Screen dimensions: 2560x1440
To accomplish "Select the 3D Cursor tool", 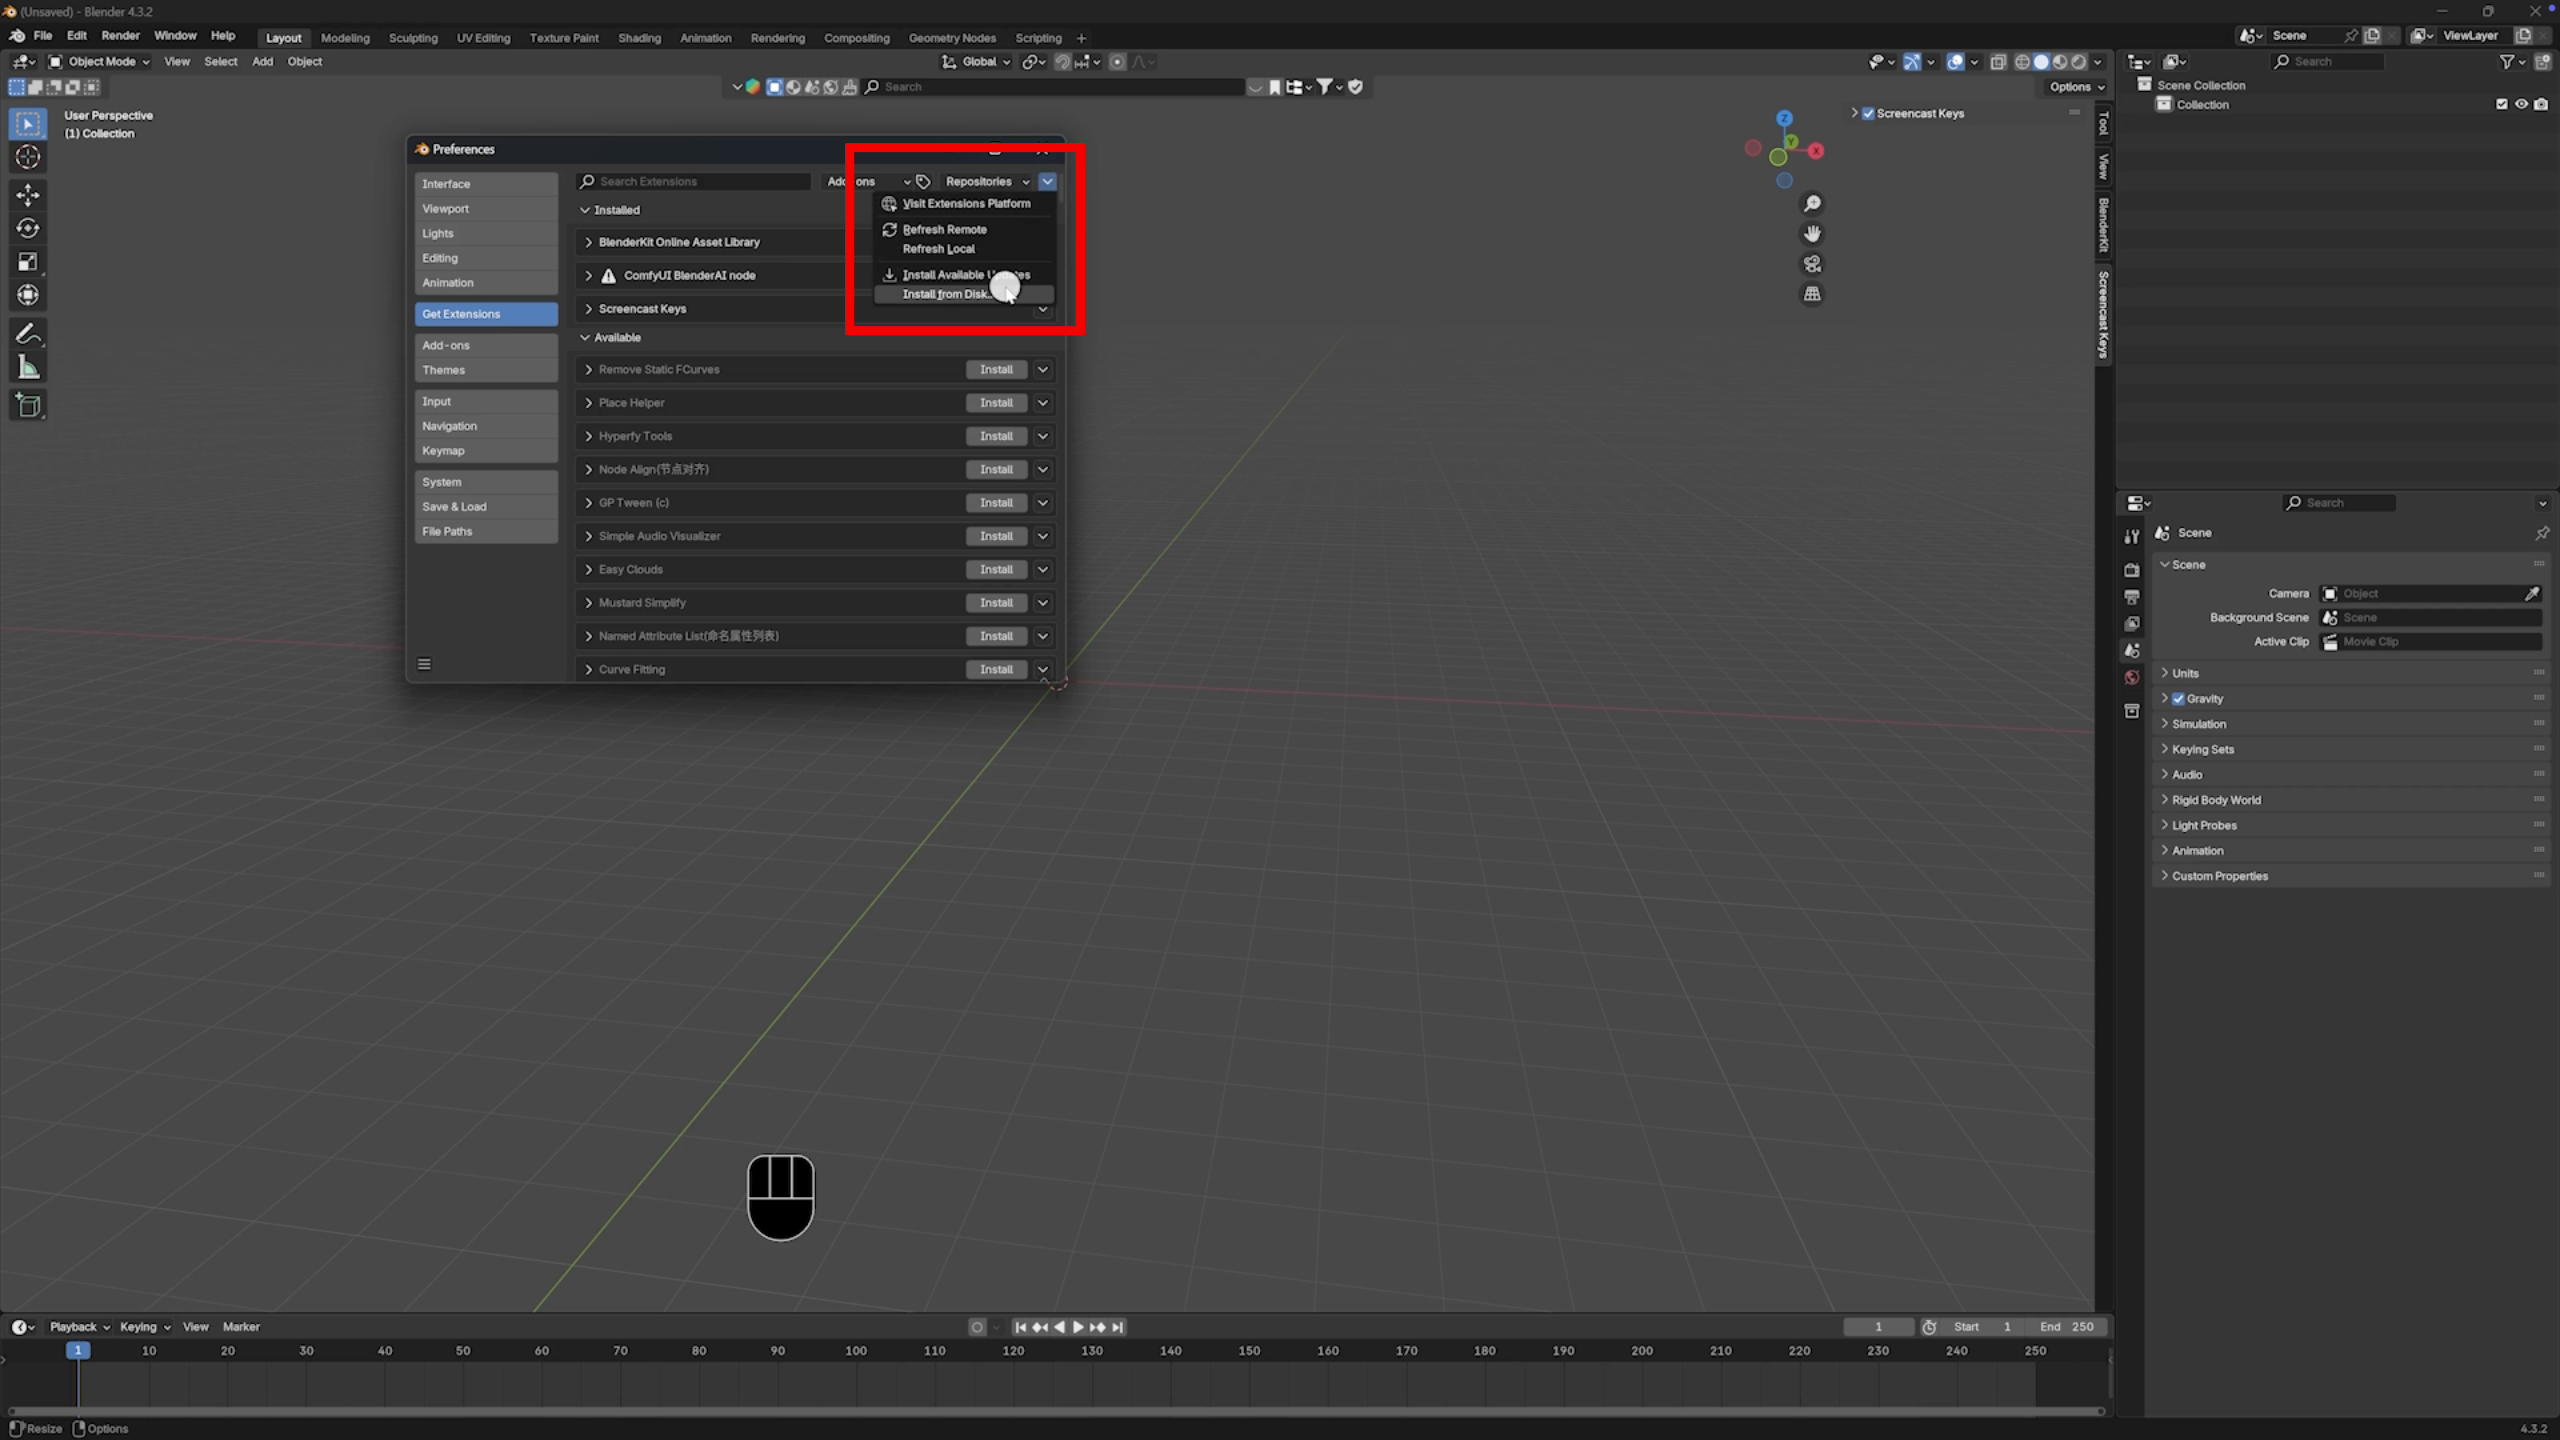I will (x=27, y=157).
